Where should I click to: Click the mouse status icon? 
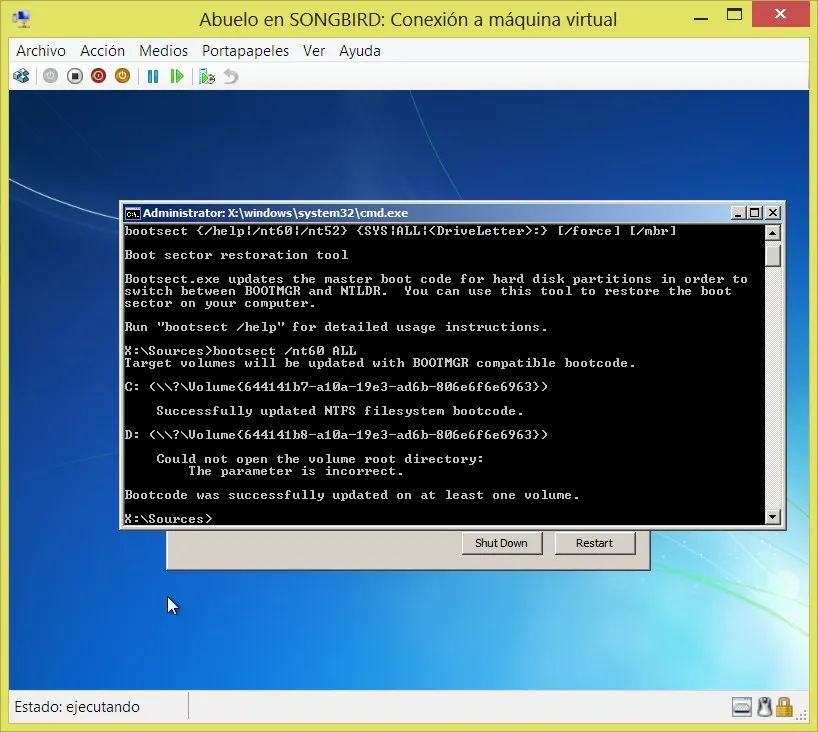[764, 707]
